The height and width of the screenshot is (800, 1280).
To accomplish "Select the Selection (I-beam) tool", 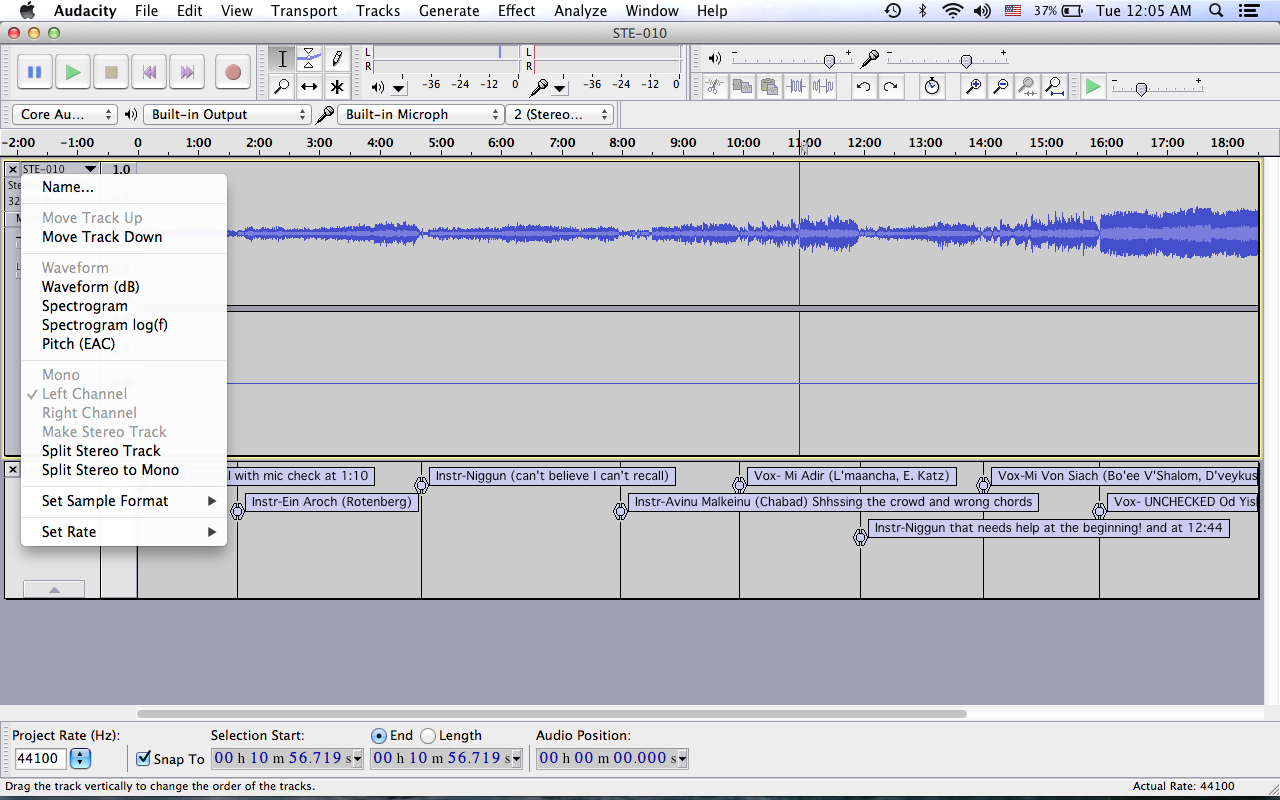I will point(282,59).
